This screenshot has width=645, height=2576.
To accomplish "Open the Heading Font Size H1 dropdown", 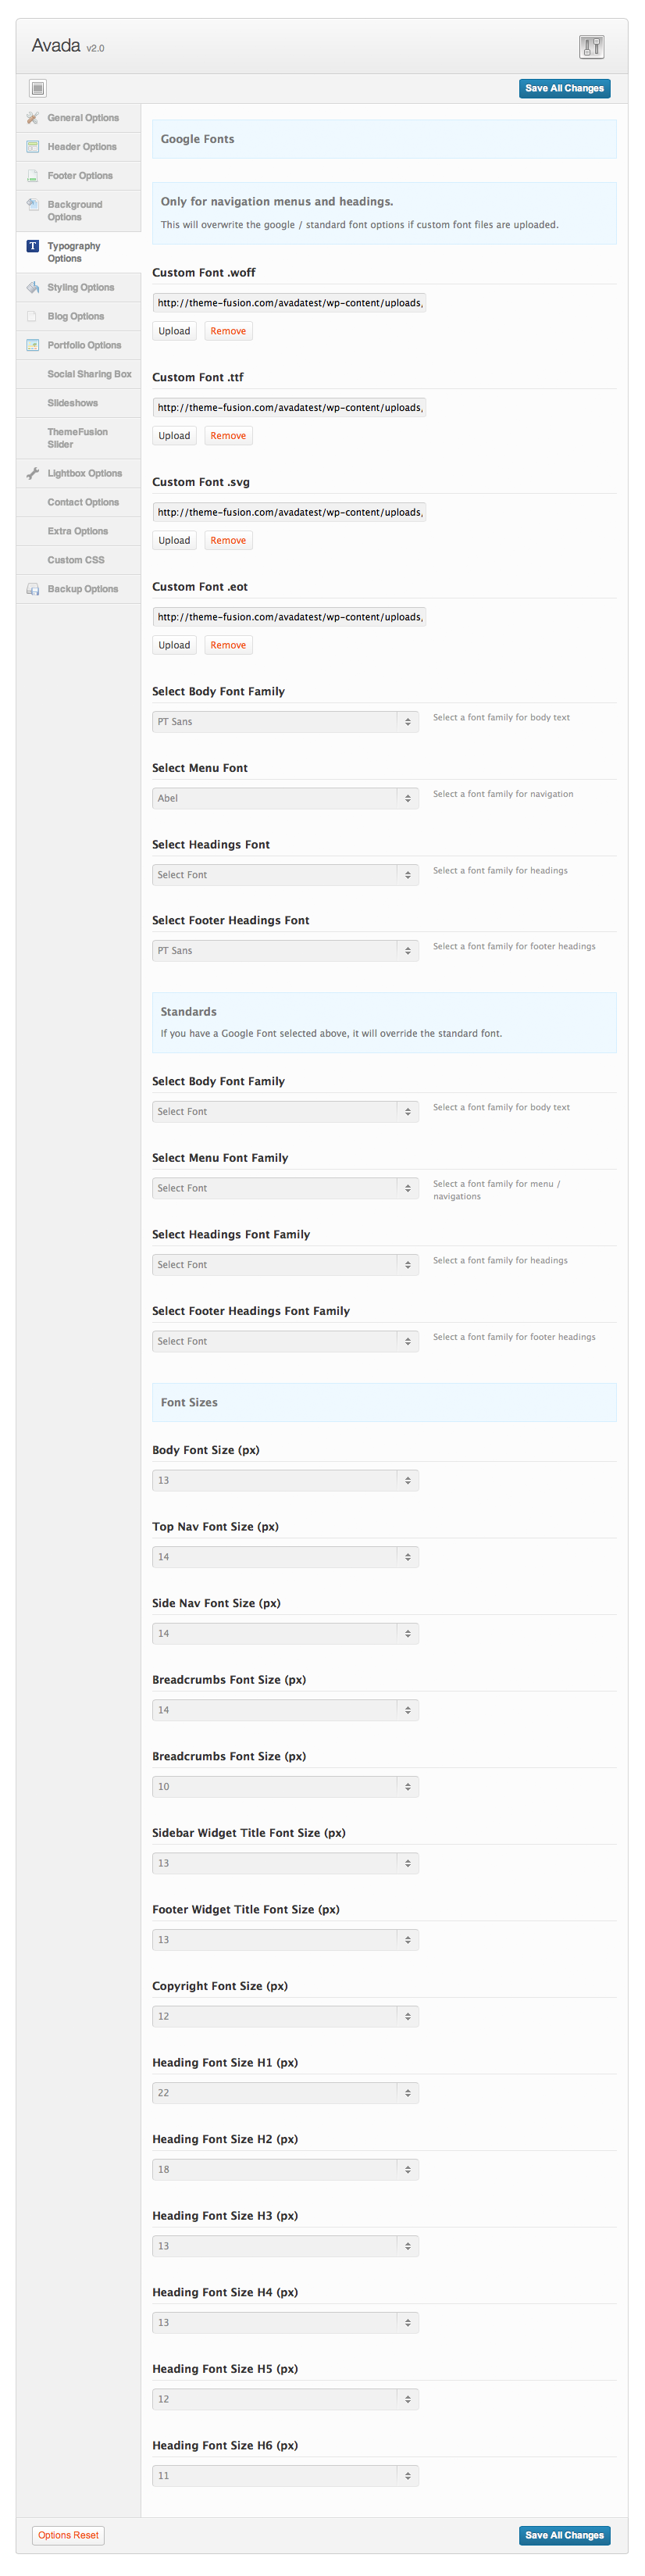I will coord(285,2093).
